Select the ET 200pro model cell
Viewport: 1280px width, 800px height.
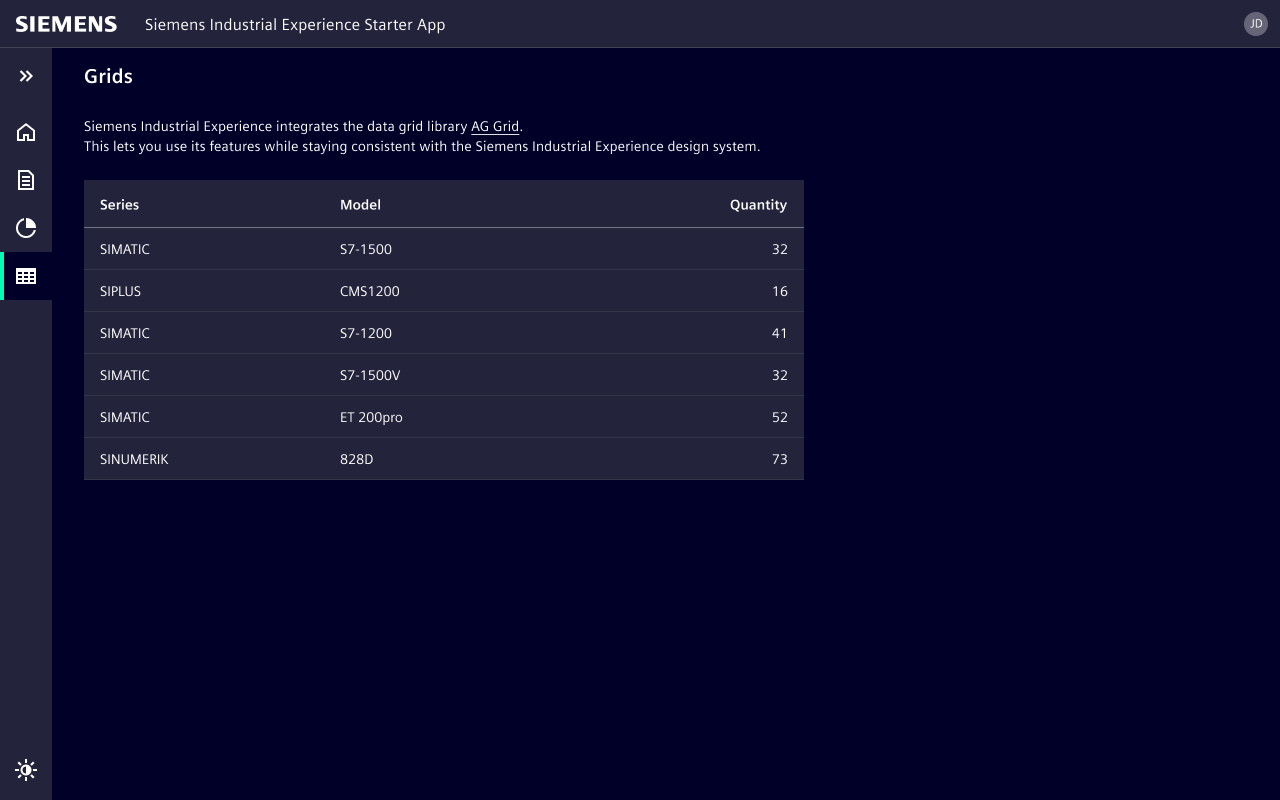(x=444, y=417)
